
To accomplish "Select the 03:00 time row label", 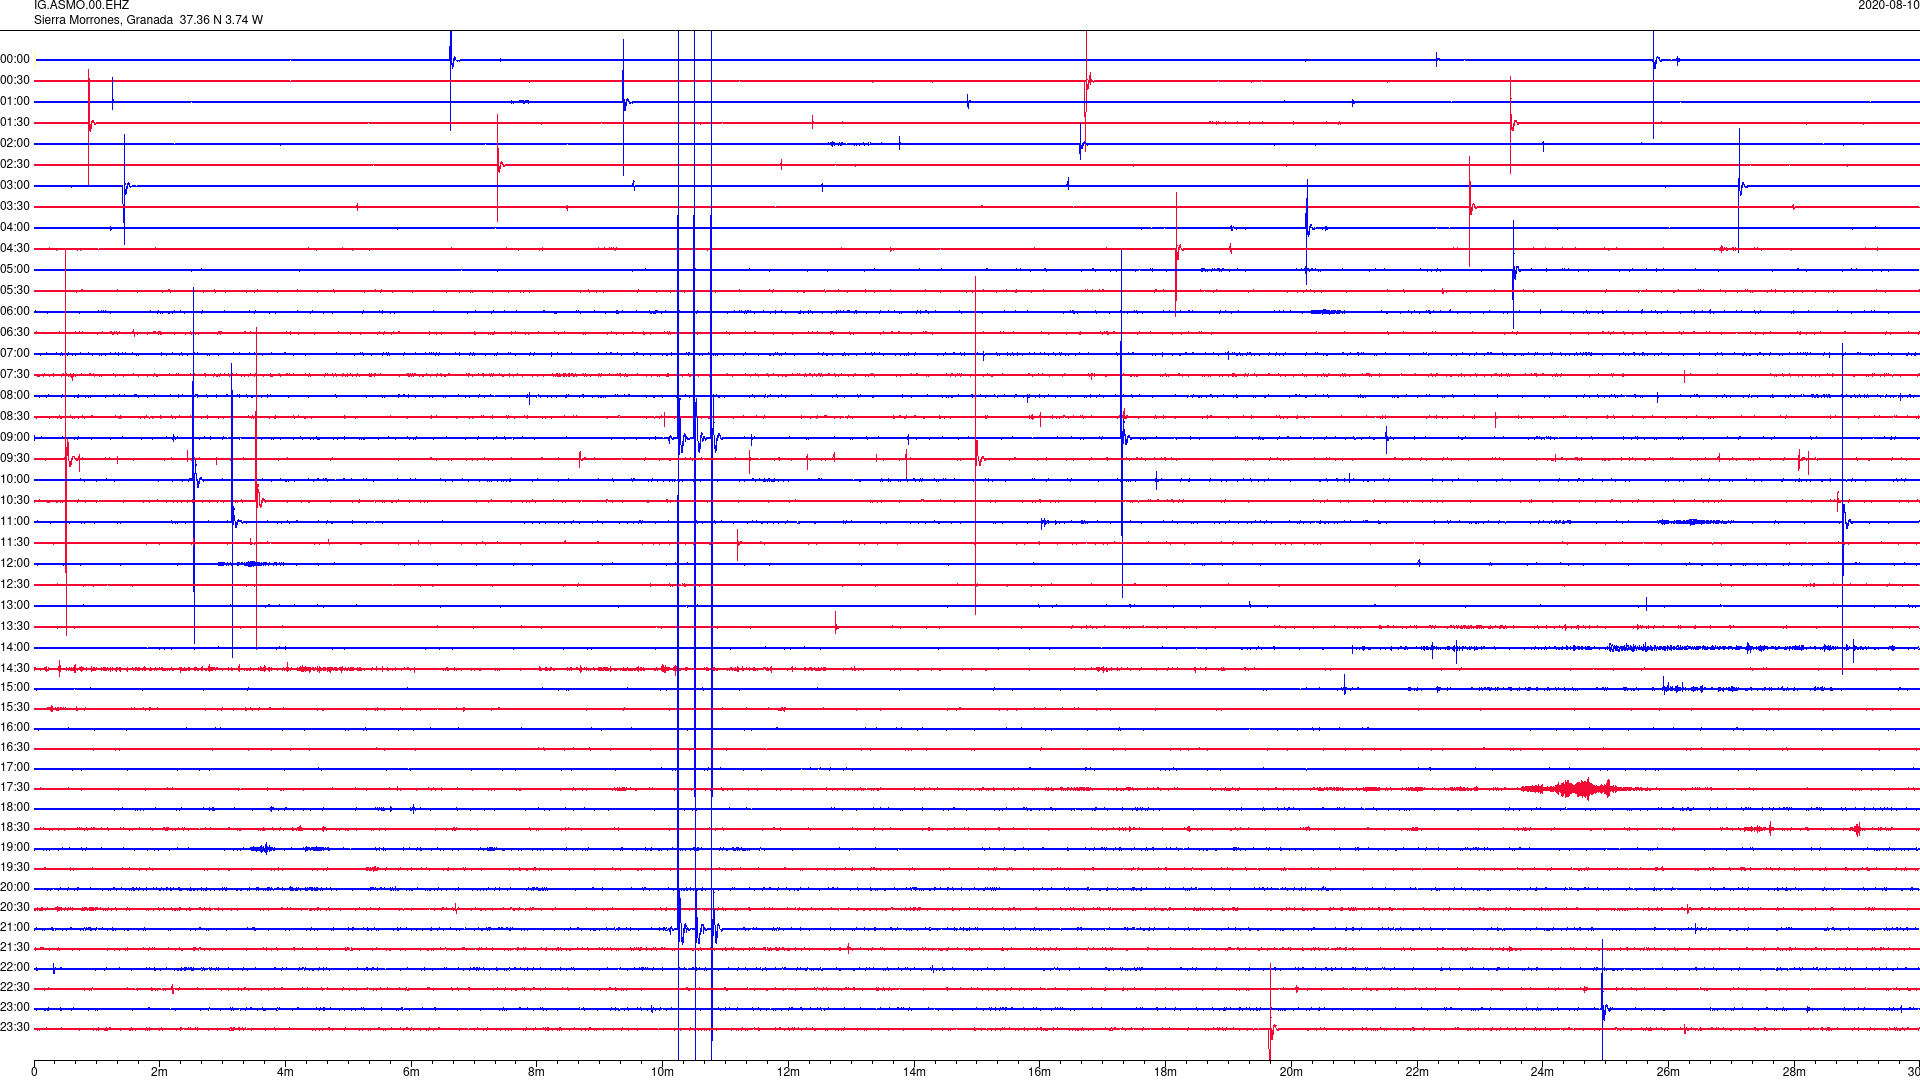I will [x=15, y=186].
